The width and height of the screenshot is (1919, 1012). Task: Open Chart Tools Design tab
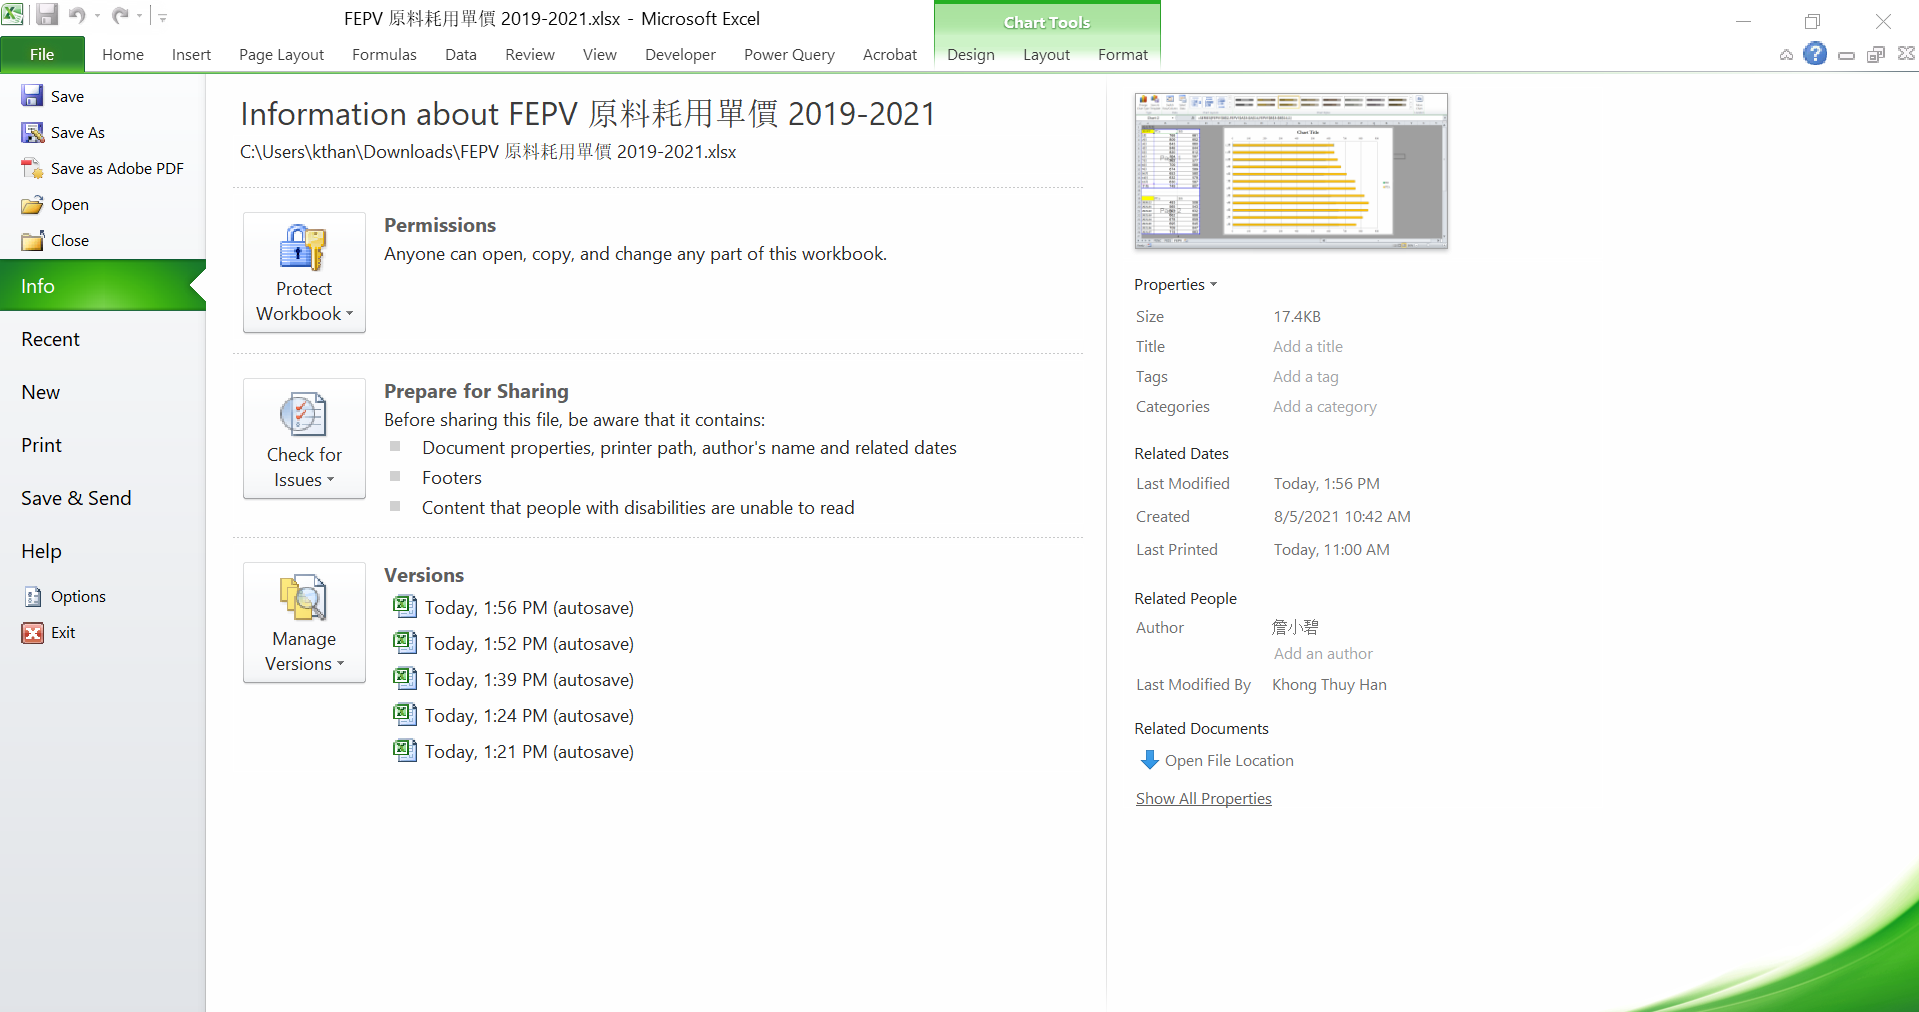pos(970,54)
